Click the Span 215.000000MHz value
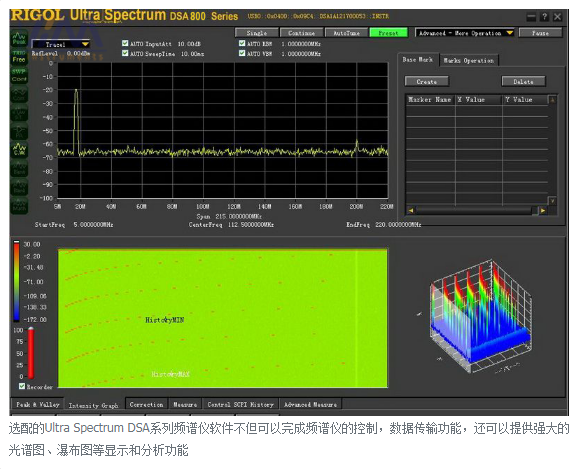This screenshot has width=578, height=469. pos(238,216)
